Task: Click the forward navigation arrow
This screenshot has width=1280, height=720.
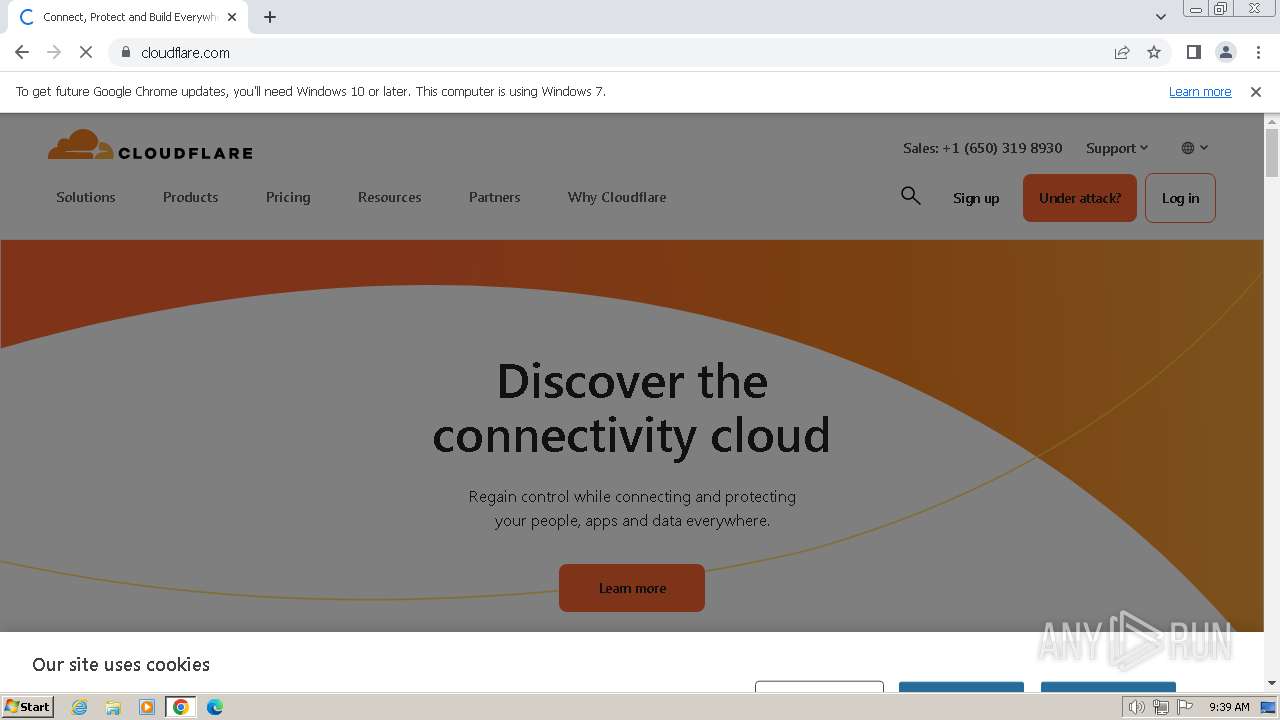Action: [x=54, y=52]
